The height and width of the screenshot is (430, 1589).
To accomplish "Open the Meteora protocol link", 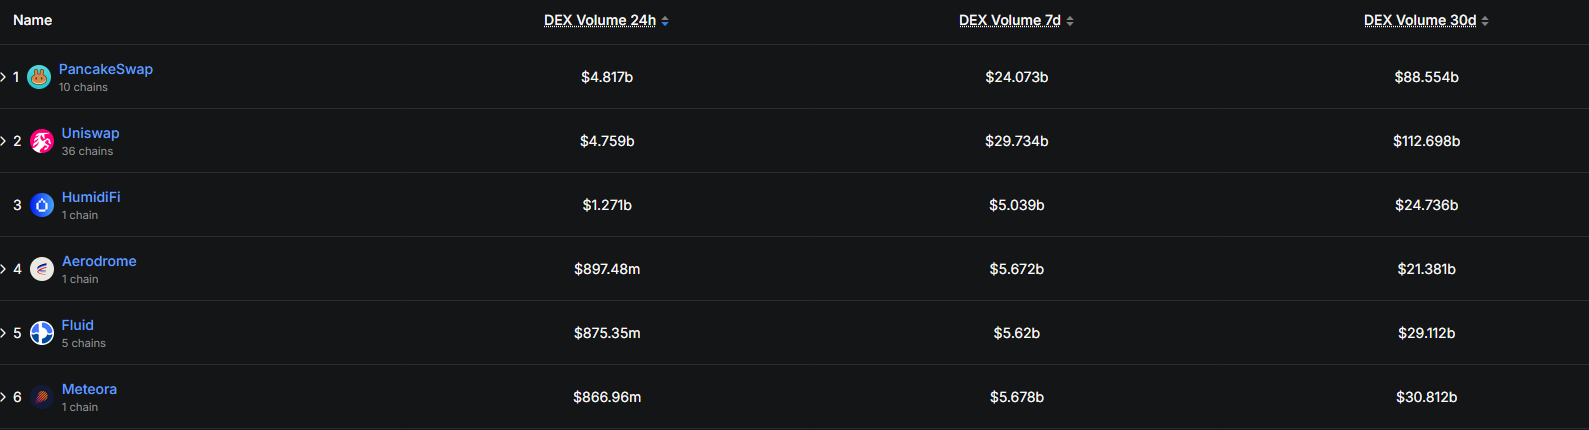I will [x=89, y=389].
